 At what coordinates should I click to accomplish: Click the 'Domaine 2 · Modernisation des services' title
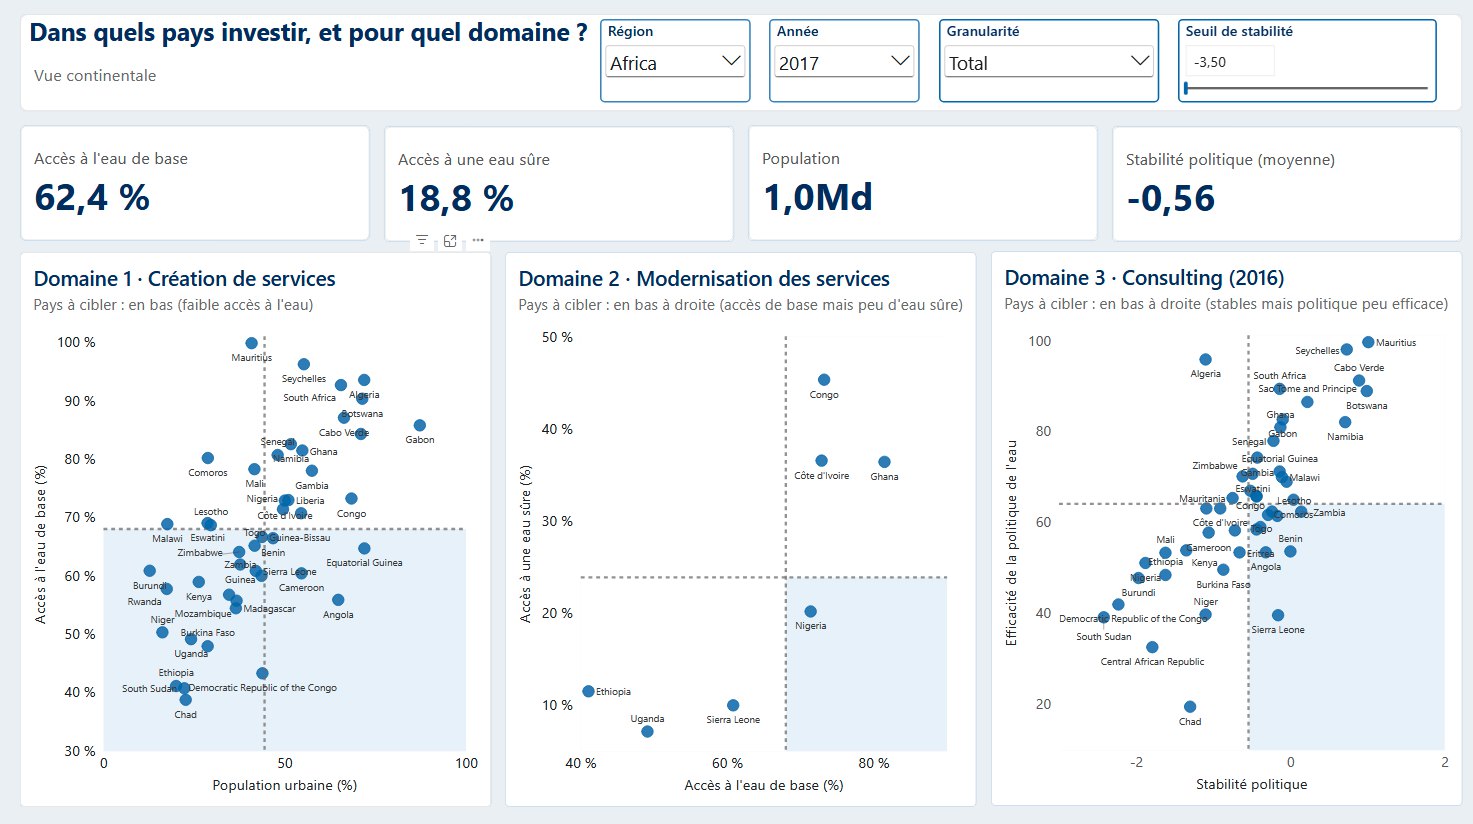click(704, 279)
